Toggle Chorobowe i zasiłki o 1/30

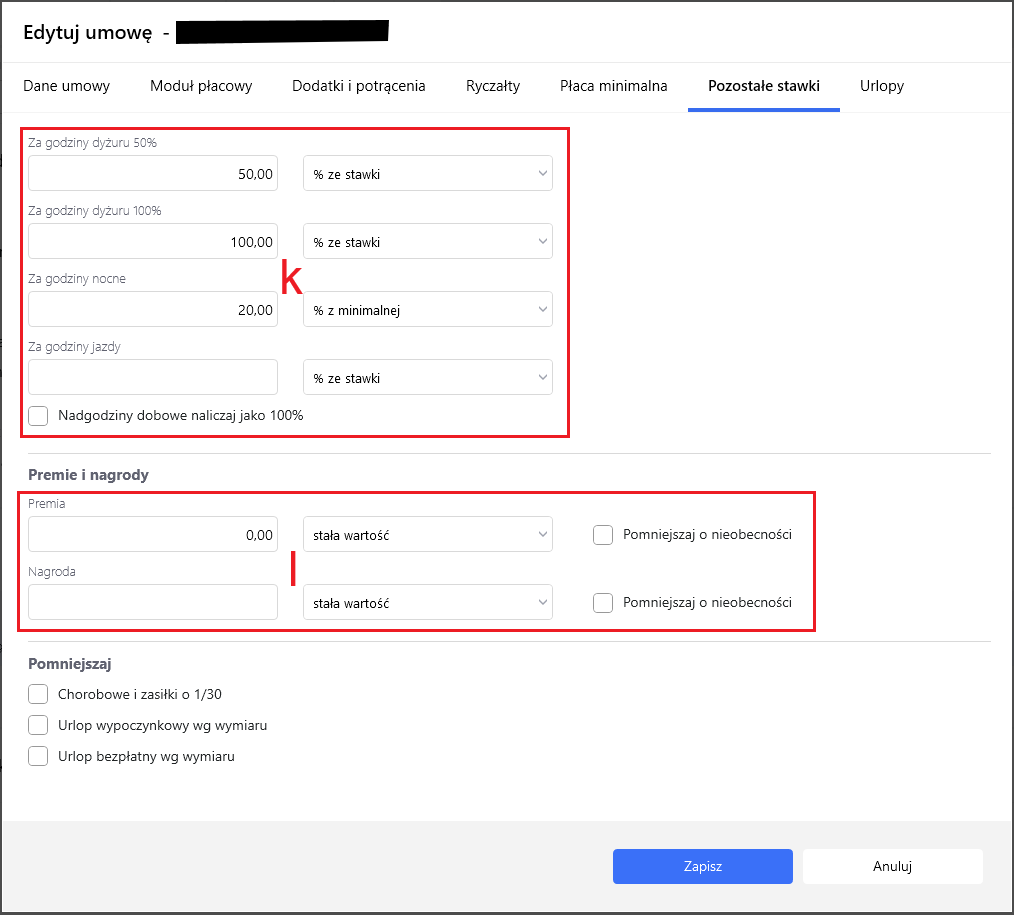pyautogui.click(x=39, y=694)
